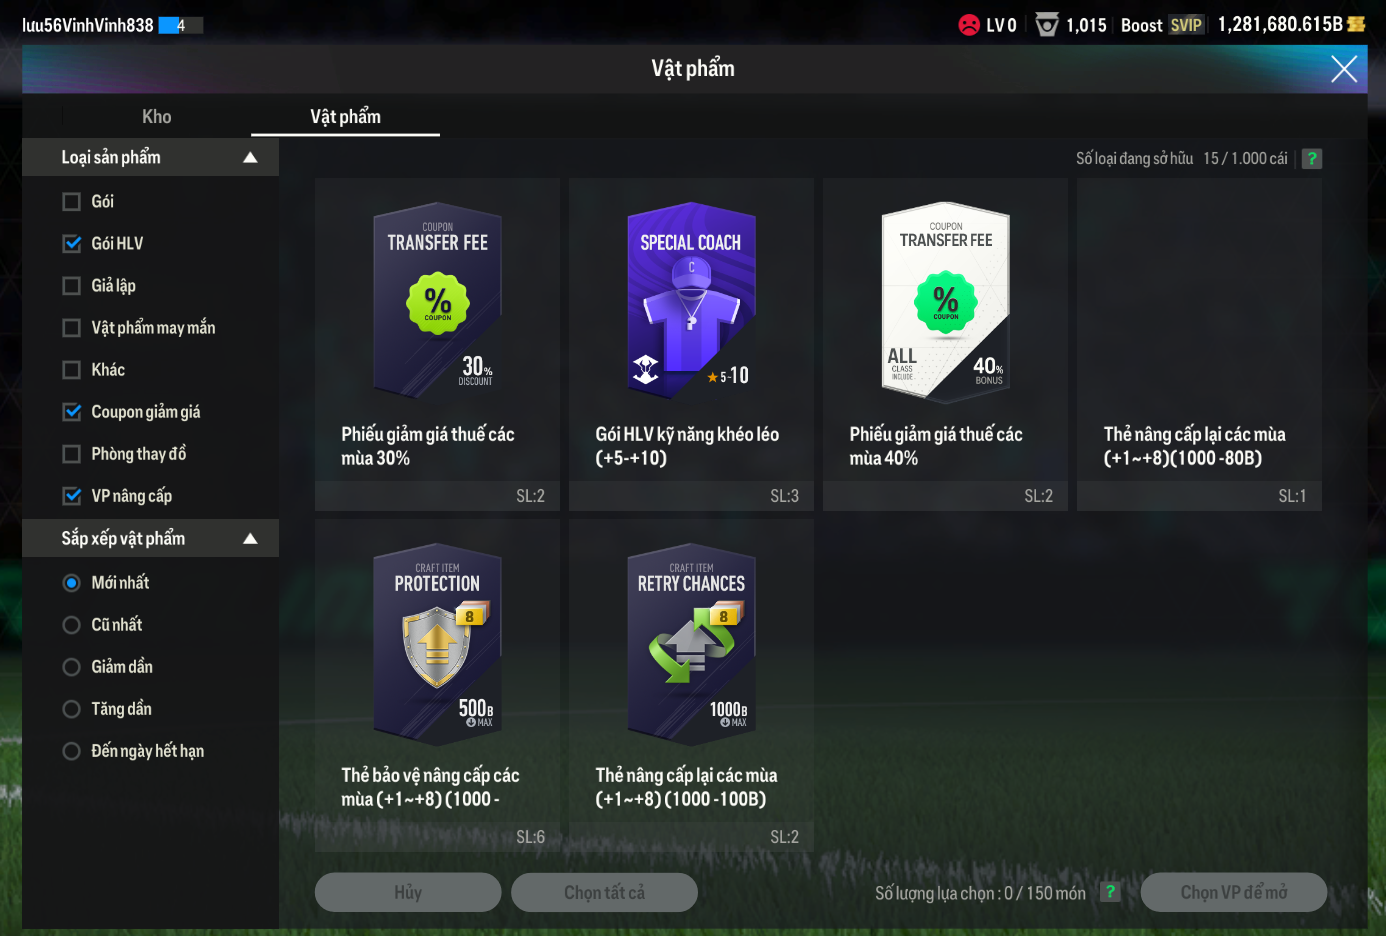The height and width of the screenshot is (936, 1386).
Task: Enable the Gói checkbox filter
Action: (x=72, y=202)
